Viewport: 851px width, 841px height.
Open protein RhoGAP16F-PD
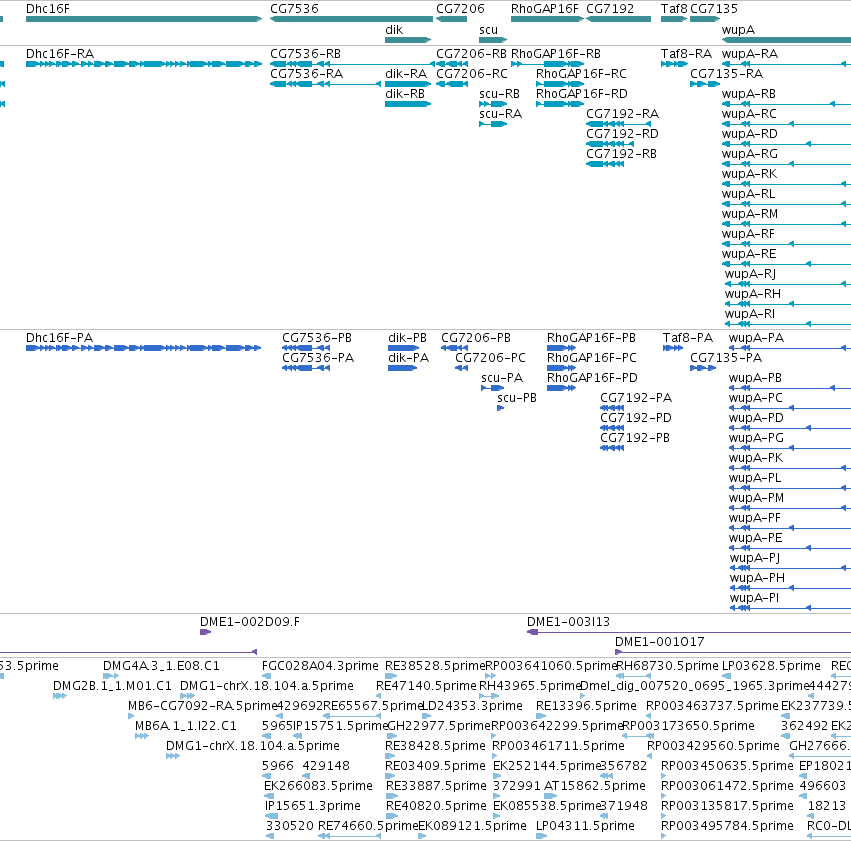(x=561, y=388)
